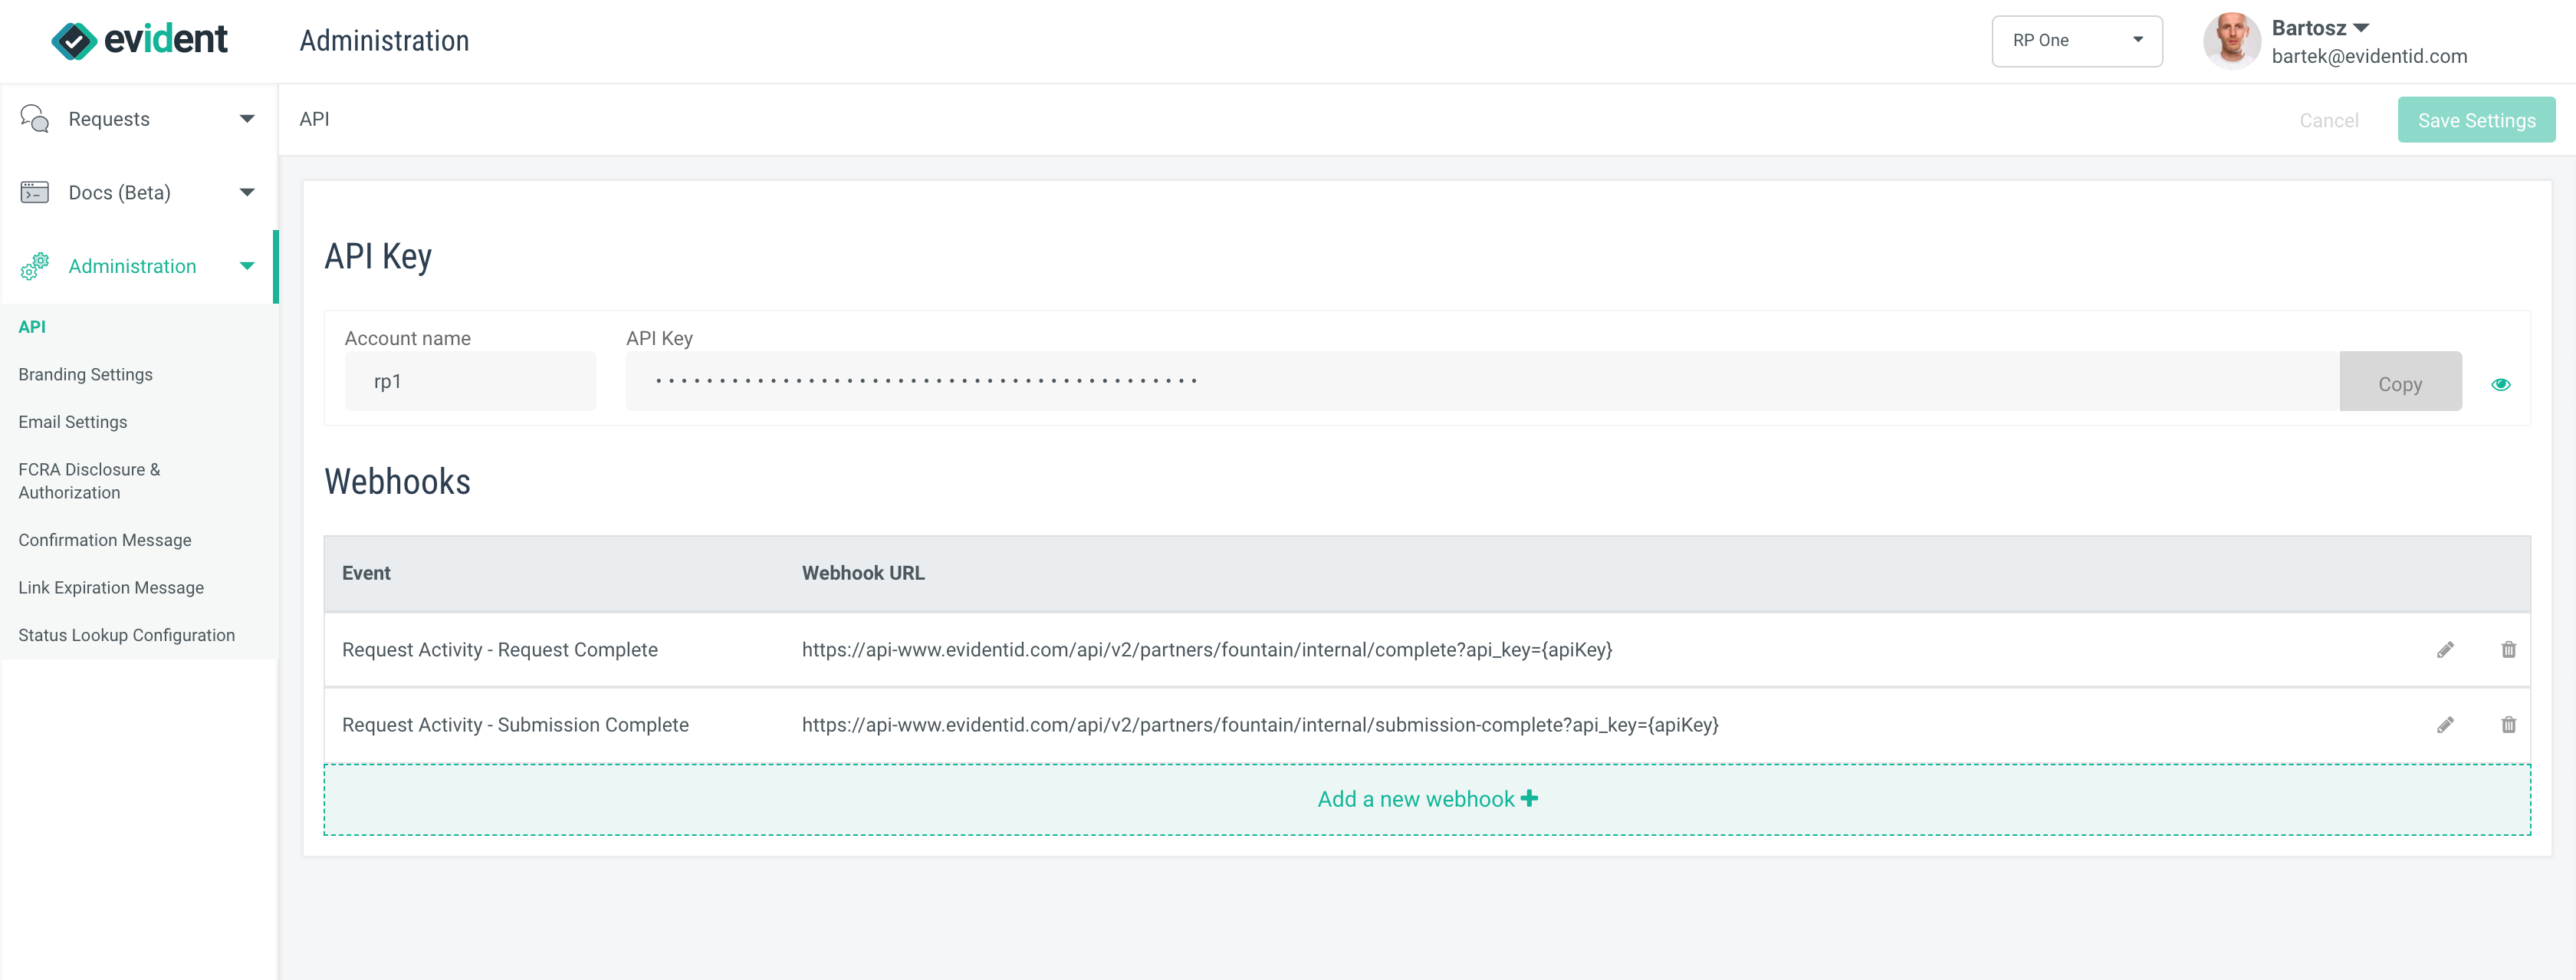Image resolution: width=2576 pixels, height=980 pixels.
Task: Open Branding Settings in sidebar
Action: (85, 374)
